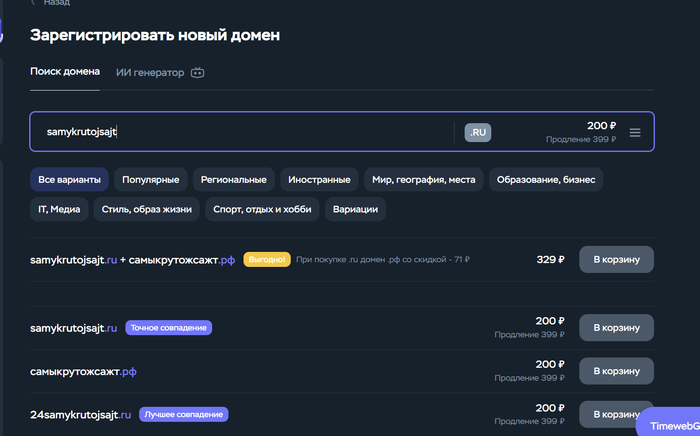Open the Вариации filter
This screenshot has height=436, width=700.
coord(355,209)
